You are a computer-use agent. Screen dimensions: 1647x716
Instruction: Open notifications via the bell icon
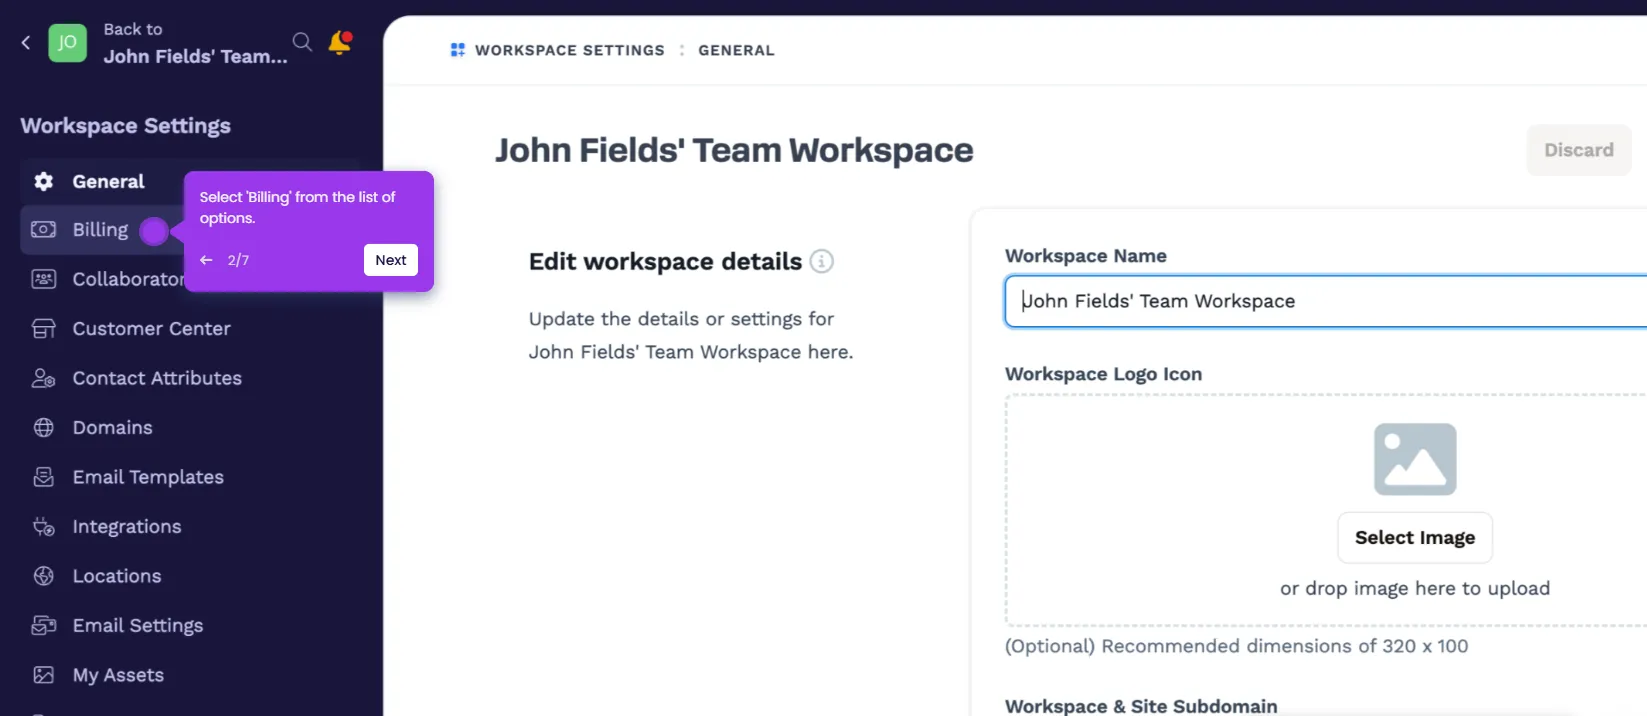pos(340,43)
